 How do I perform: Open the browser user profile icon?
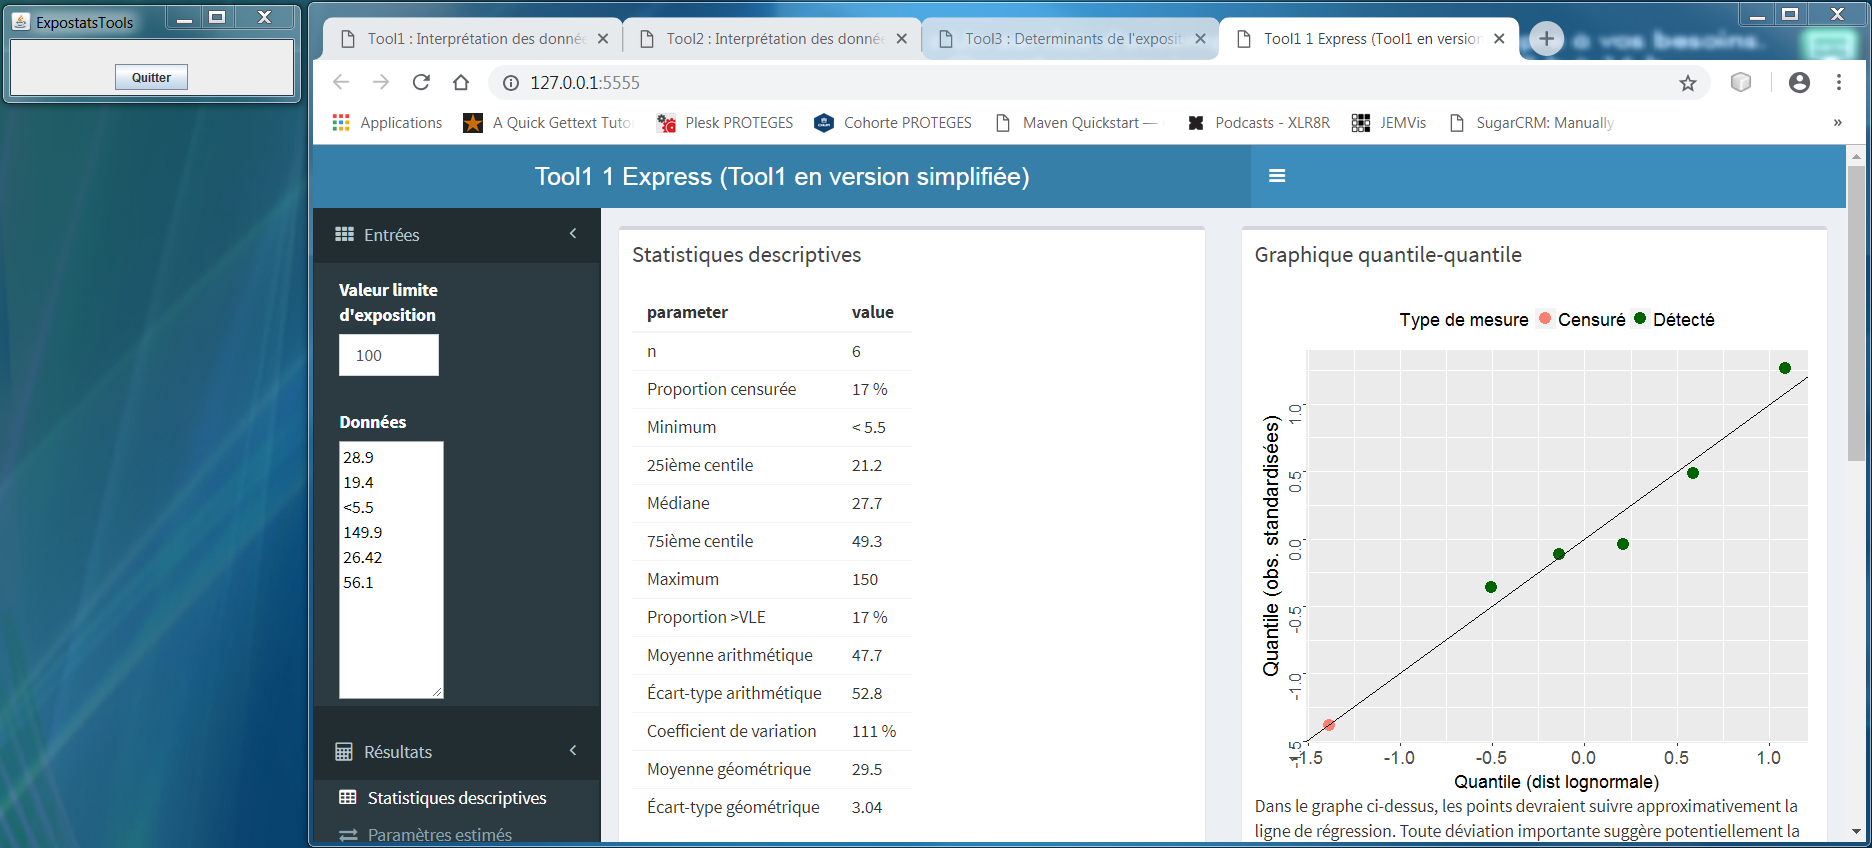[1799, 83]
